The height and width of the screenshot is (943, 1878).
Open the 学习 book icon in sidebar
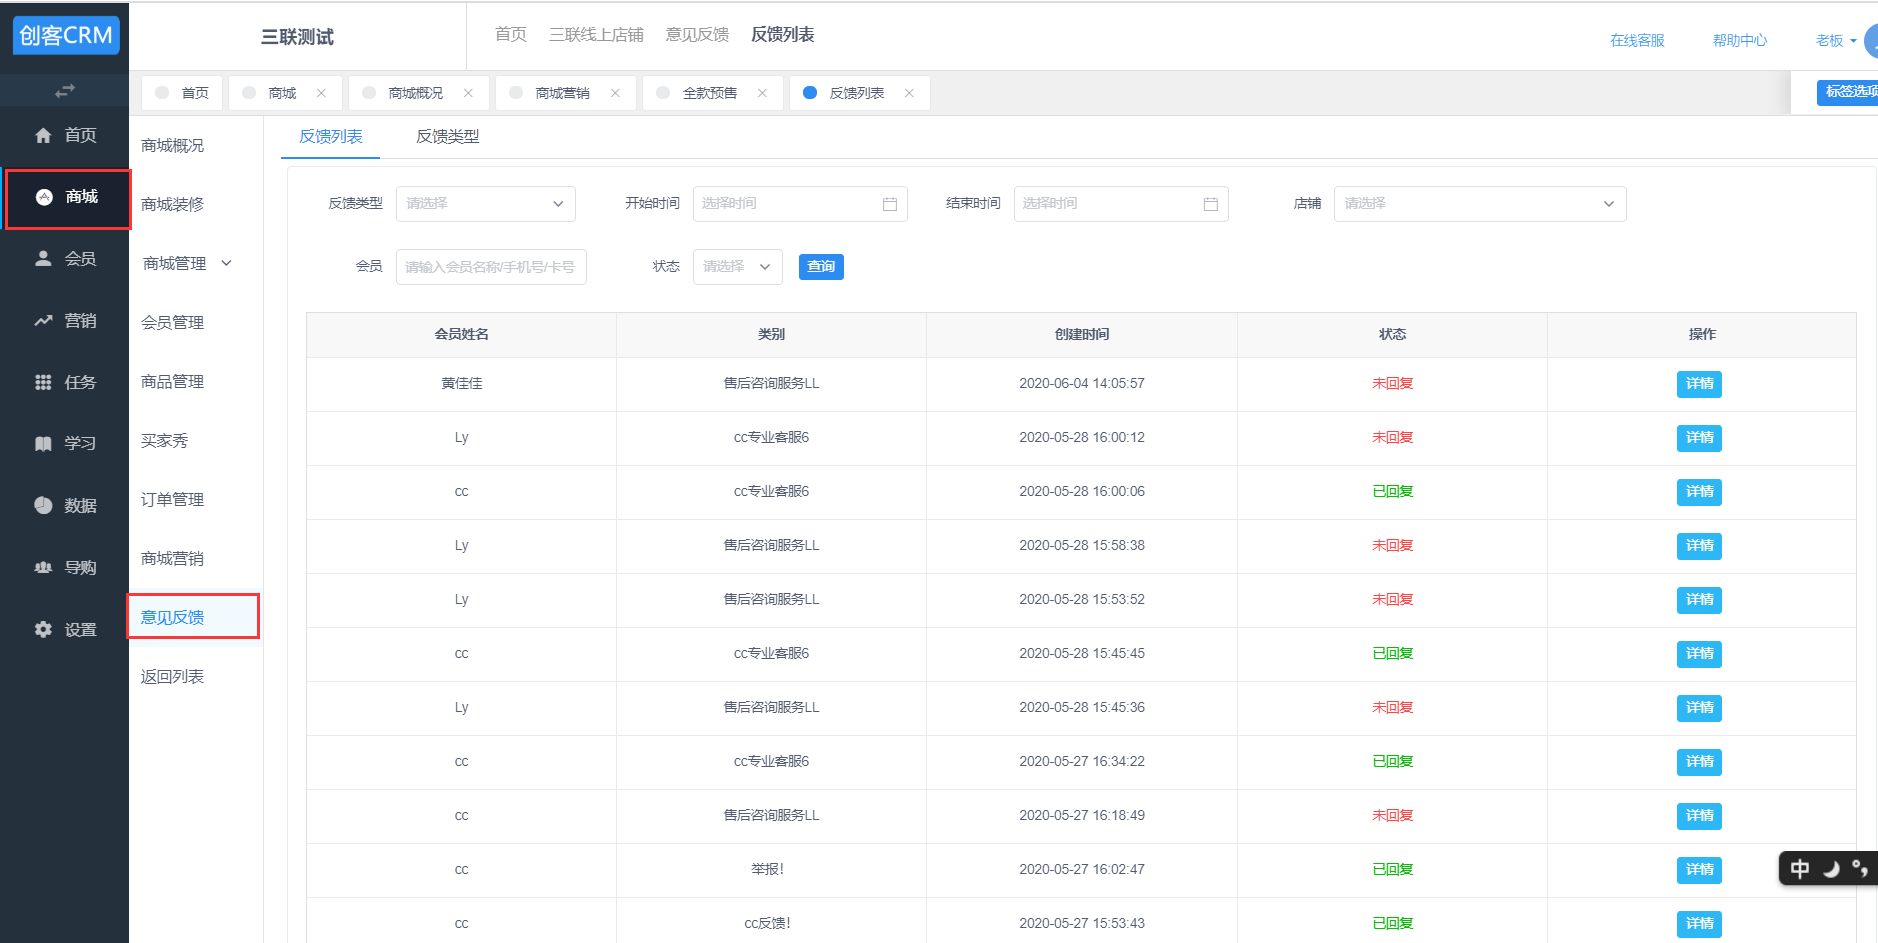click(43, 444)
